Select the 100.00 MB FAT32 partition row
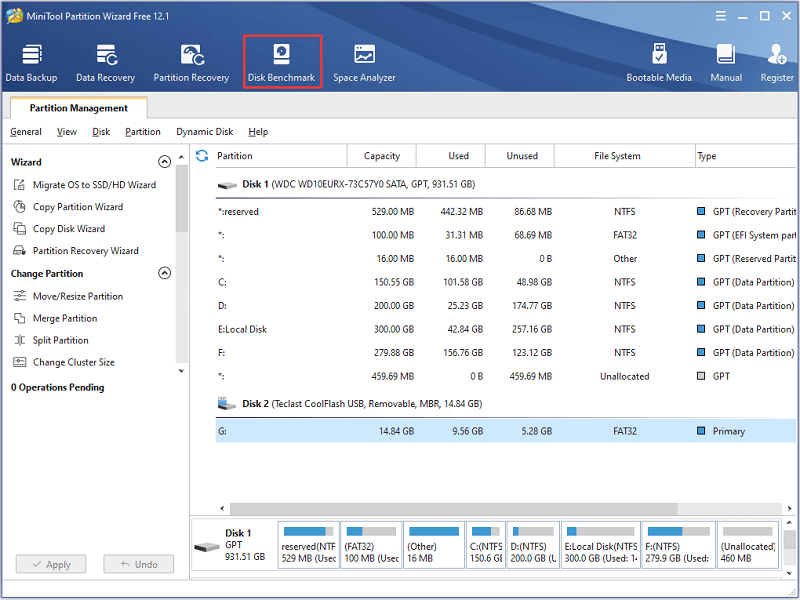The height and width of the screenshot is (600, 800). (x=506, y=235)
